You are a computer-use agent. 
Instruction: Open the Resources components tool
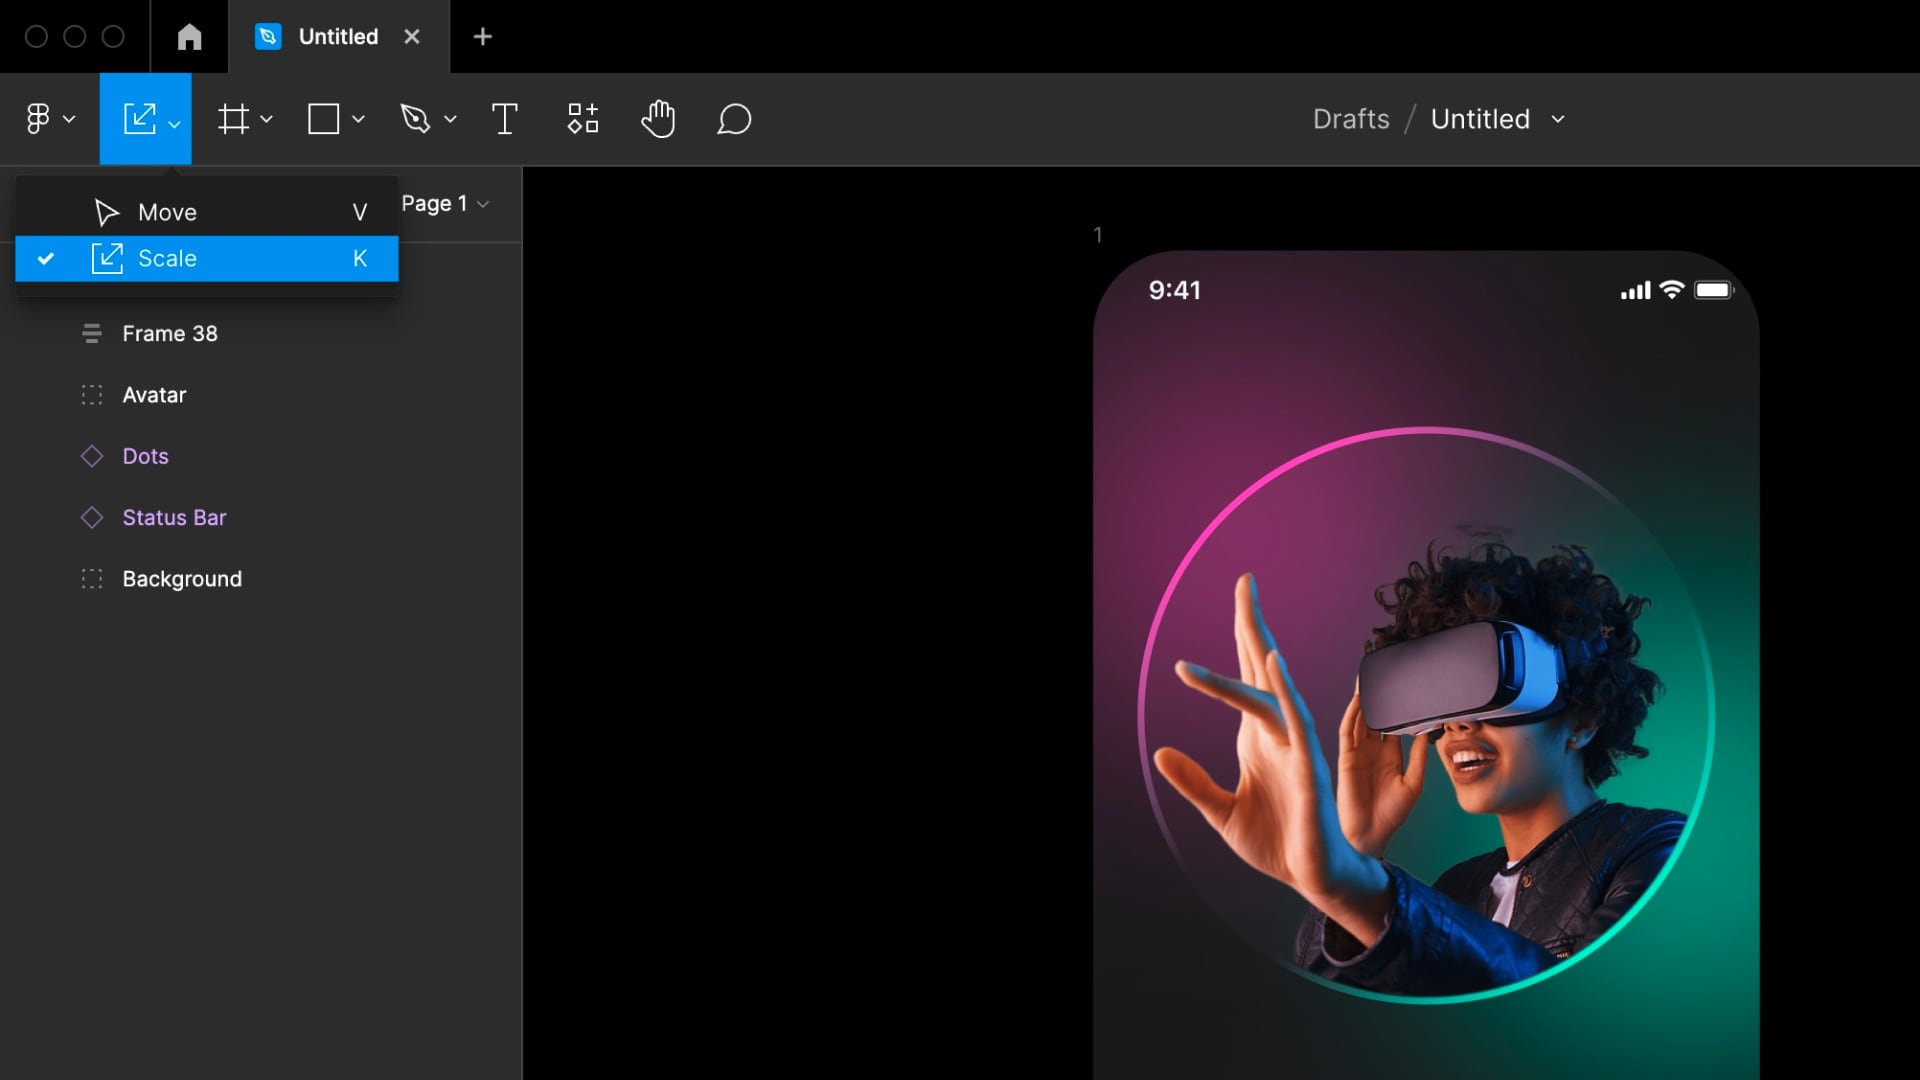583,119
